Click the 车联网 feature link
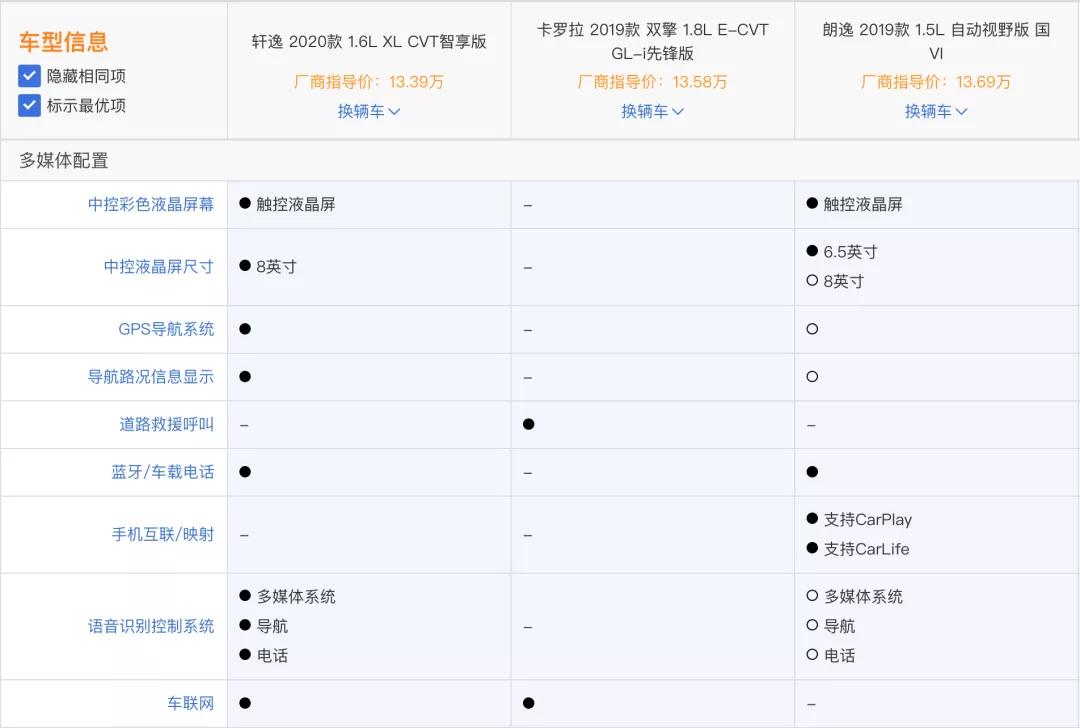 (x=191, y=703)
